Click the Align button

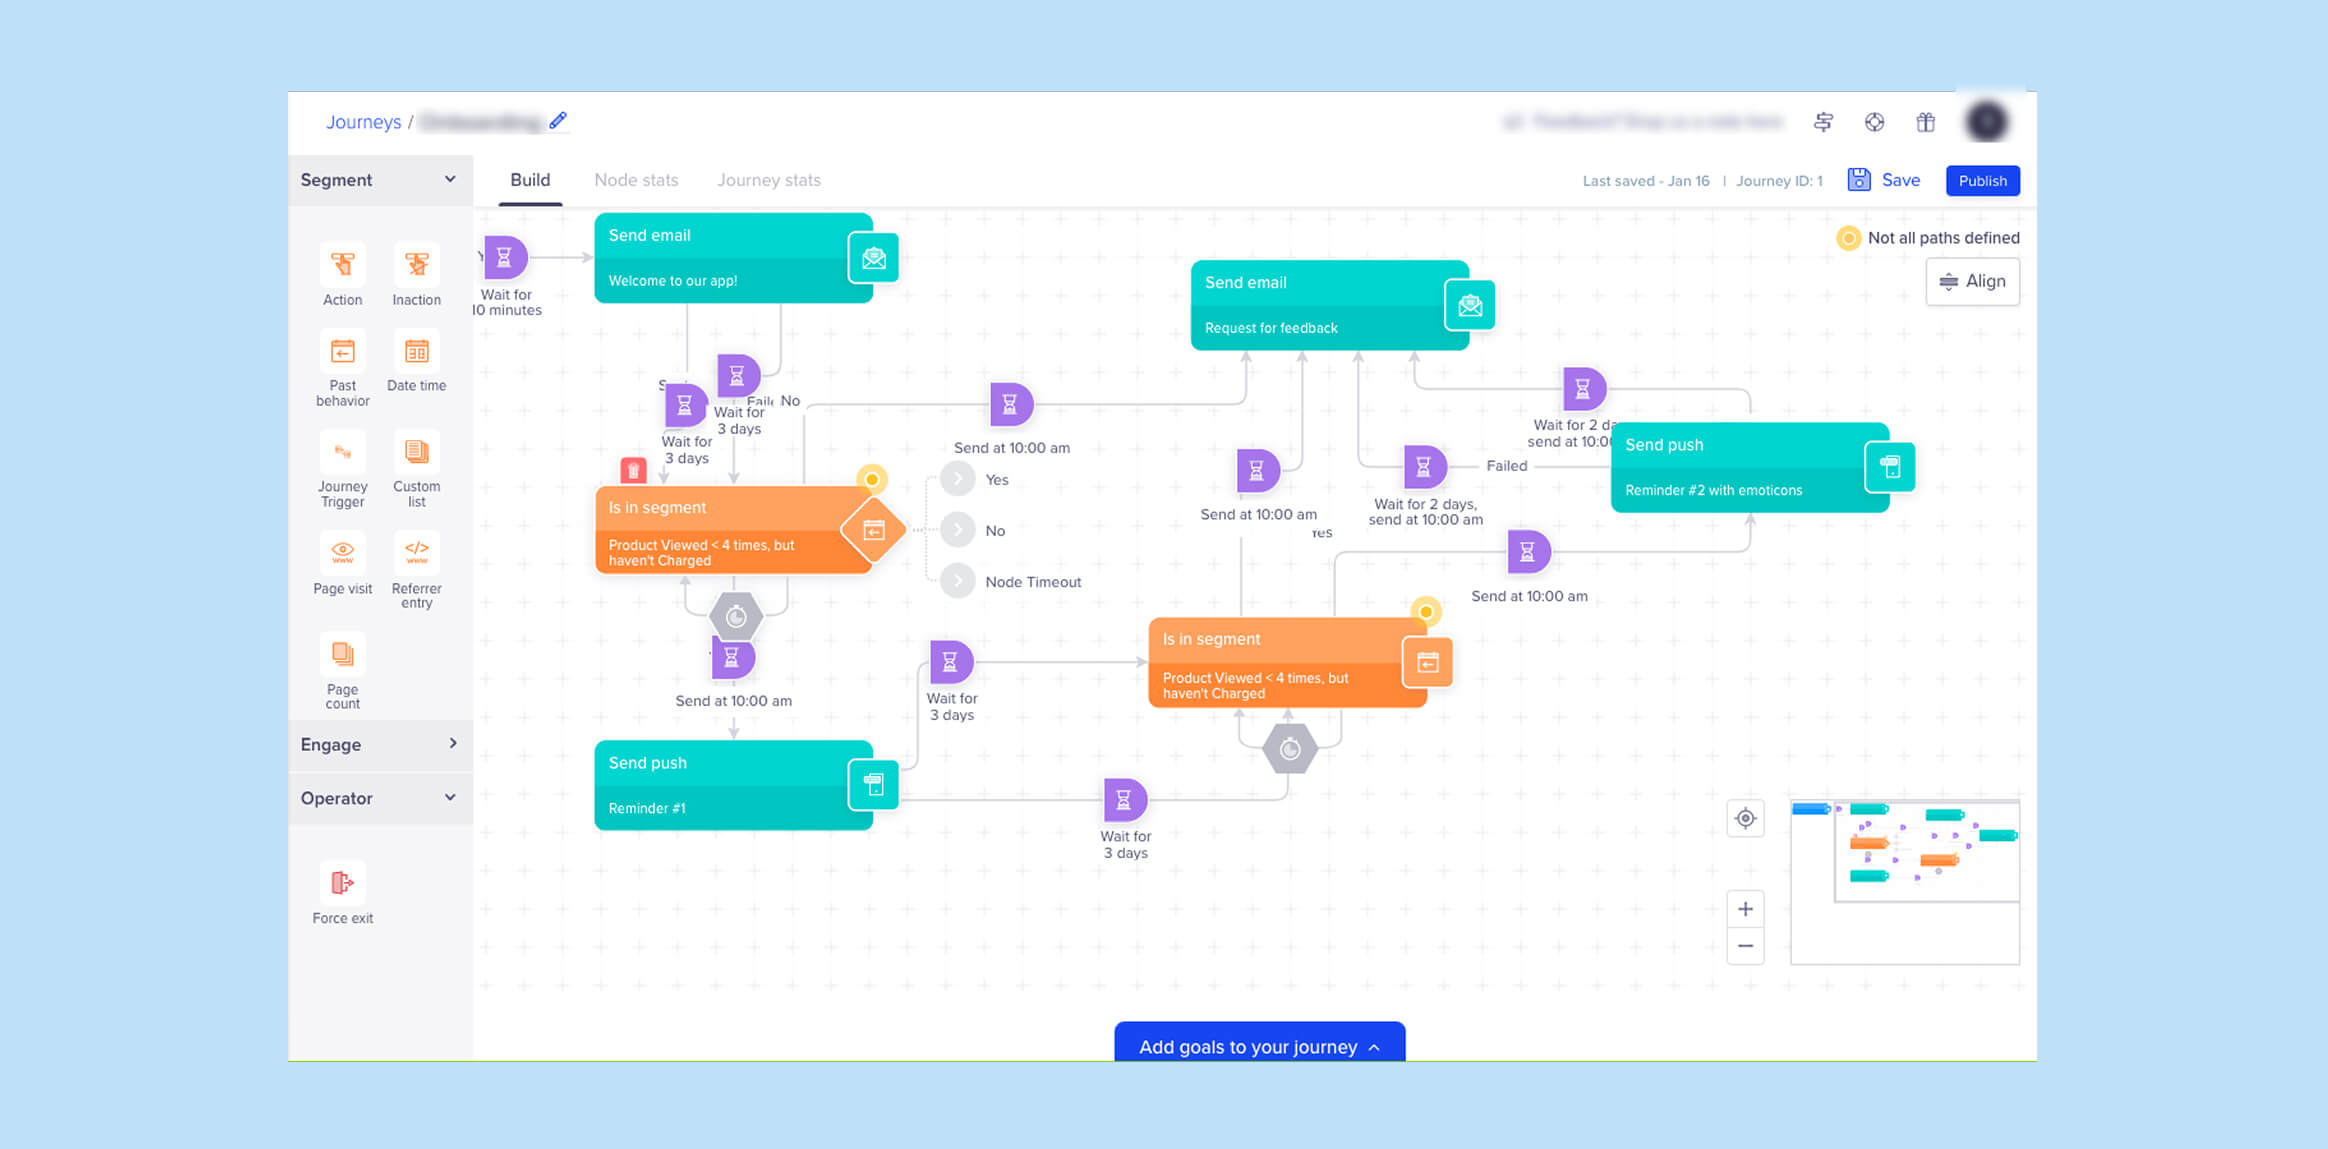pos(1972,282)
